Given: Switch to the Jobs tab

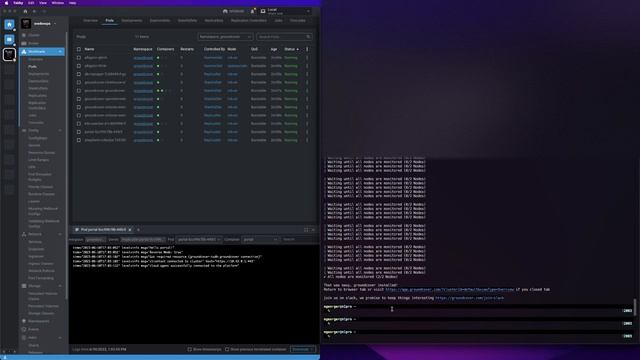Looking at the screenshot, I should 278,20.
